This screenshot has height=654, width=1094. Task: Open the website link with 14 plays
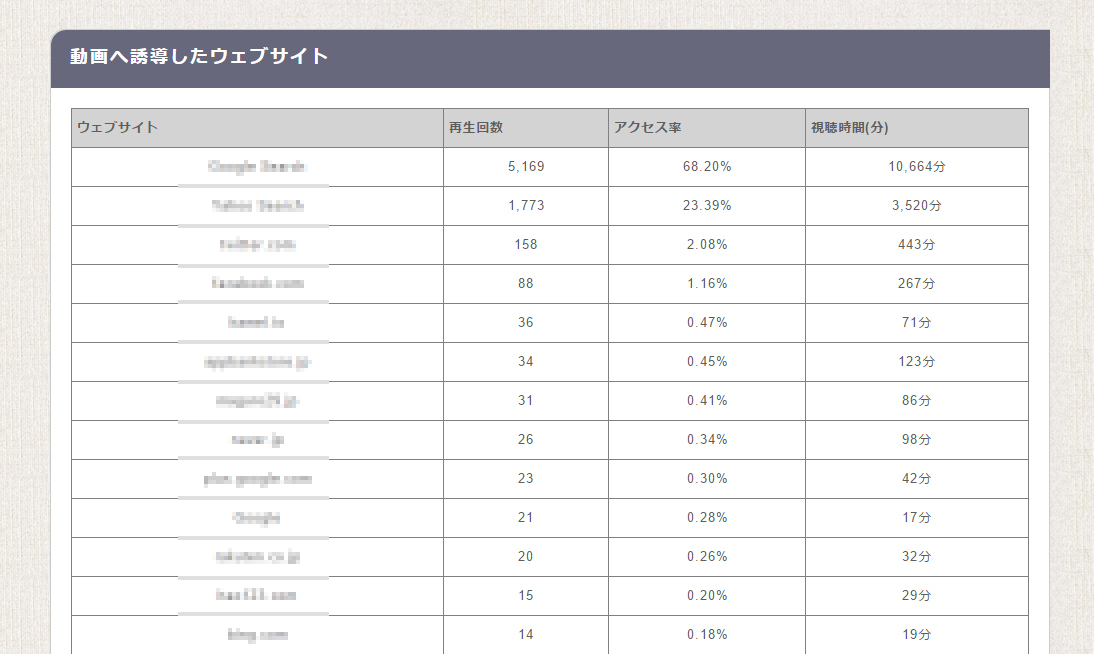pyautogui.click(x=257, y=634)
